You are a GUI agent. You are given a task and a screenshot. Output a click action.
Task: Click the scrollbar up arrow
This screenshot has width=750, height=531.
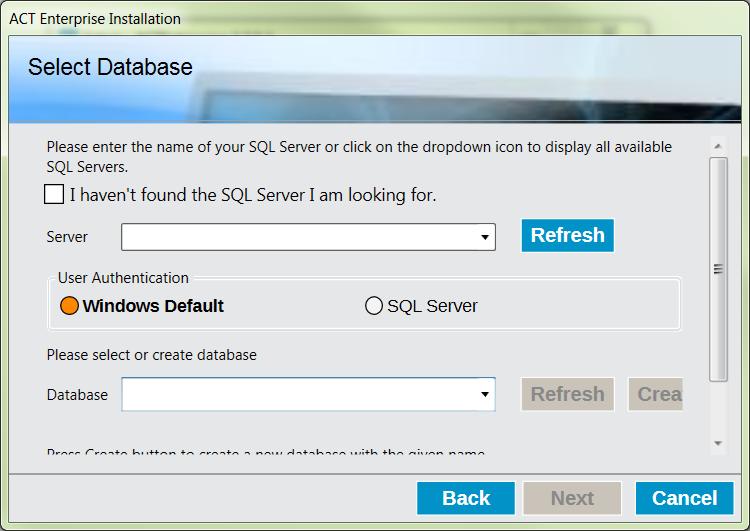(717, 146)
